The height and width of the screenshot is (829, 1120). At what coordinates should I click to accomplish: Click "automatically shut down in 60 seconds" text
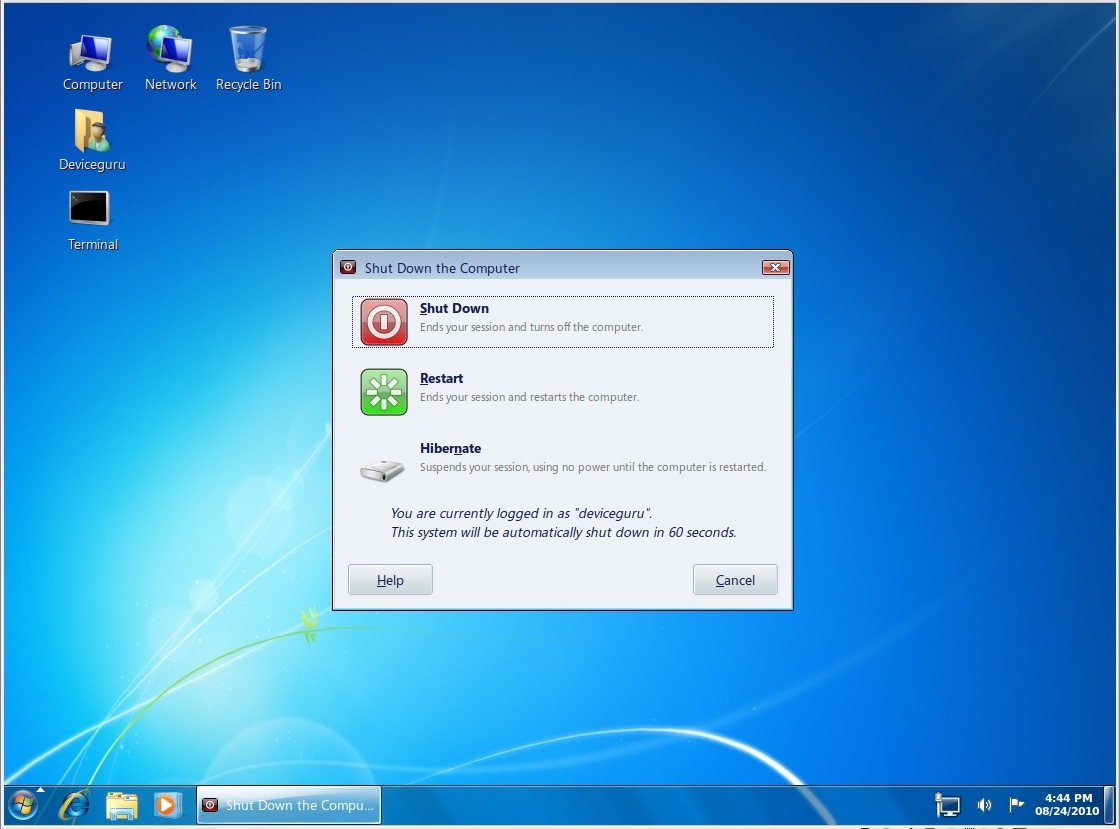click(x=619, y=533)
